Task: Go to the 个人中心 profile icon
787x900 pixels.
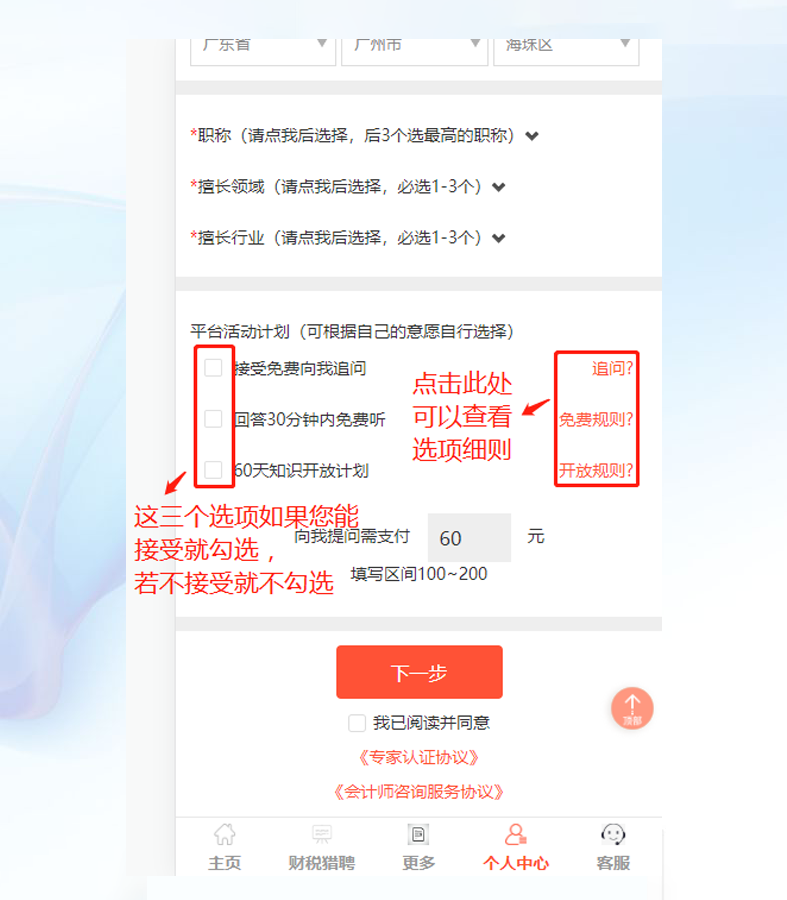Action: point(515,835)
